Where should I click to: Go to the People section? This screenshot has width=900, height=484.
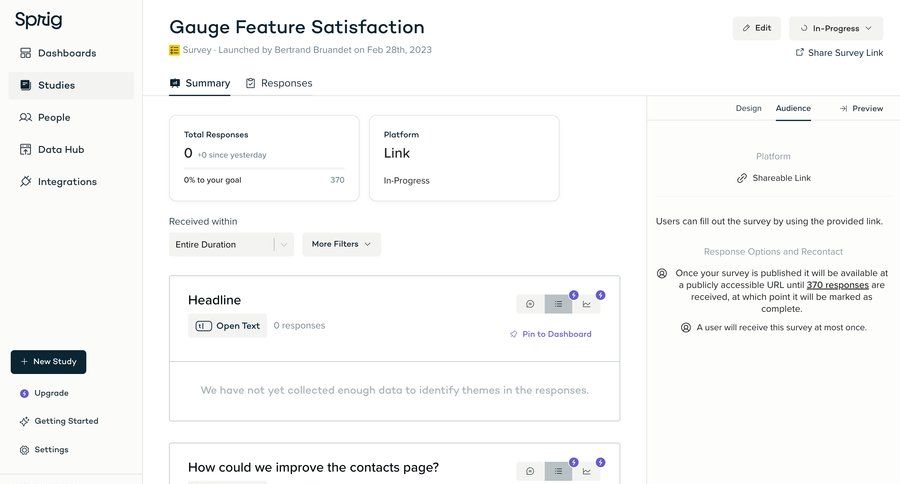53,117
